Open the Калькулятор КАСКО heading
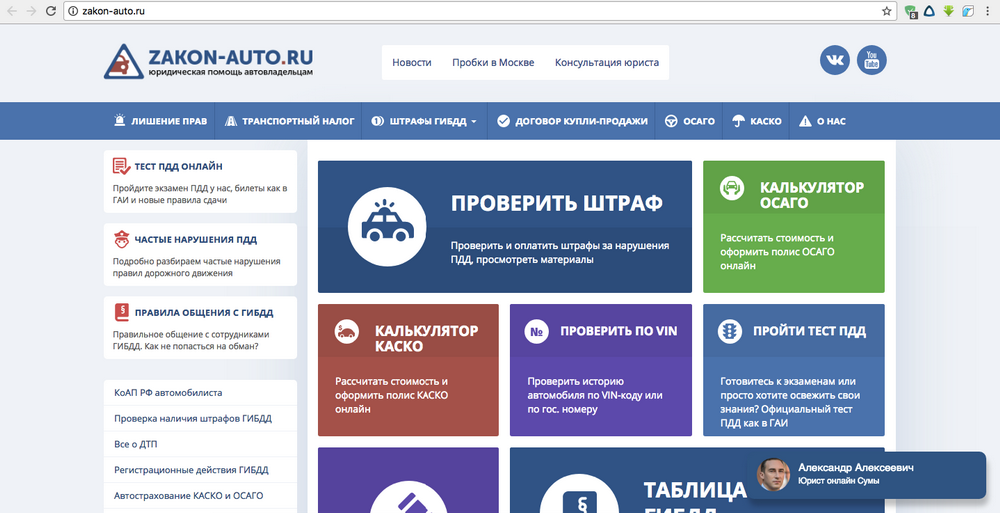Image resolution: width=1000 pixels, height=513 pixels. click(426, 339)
